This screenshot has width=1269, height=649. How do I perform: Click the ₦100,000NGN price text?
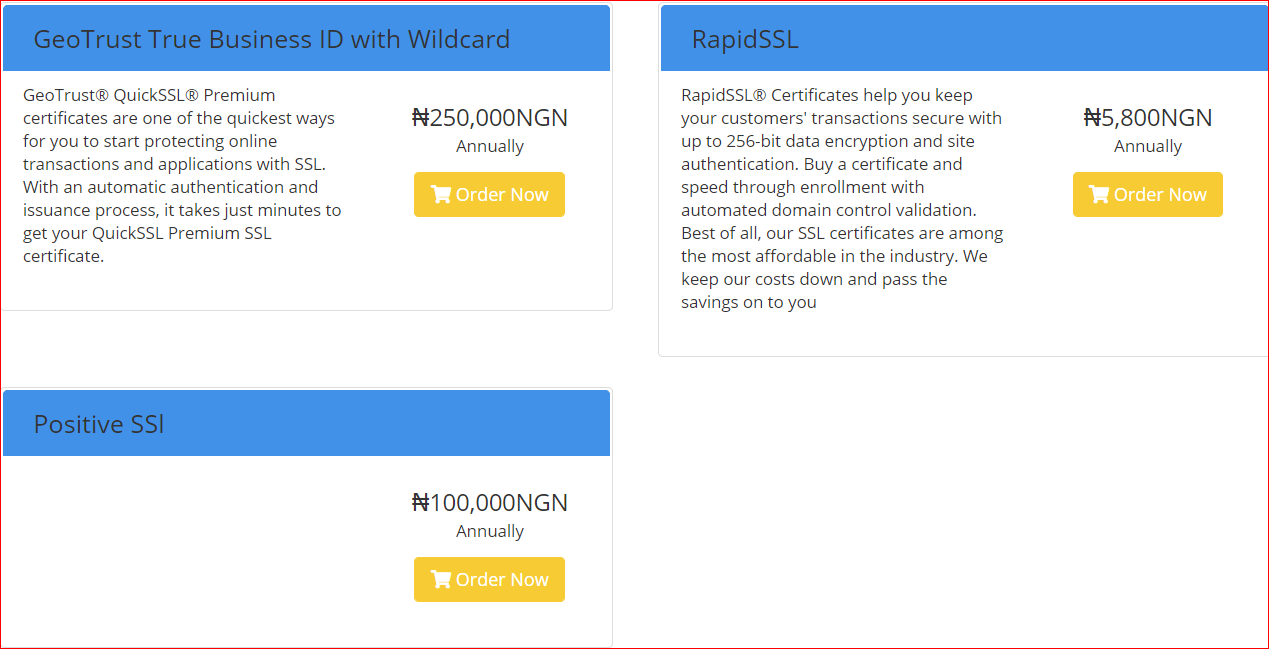click(489, 503)
